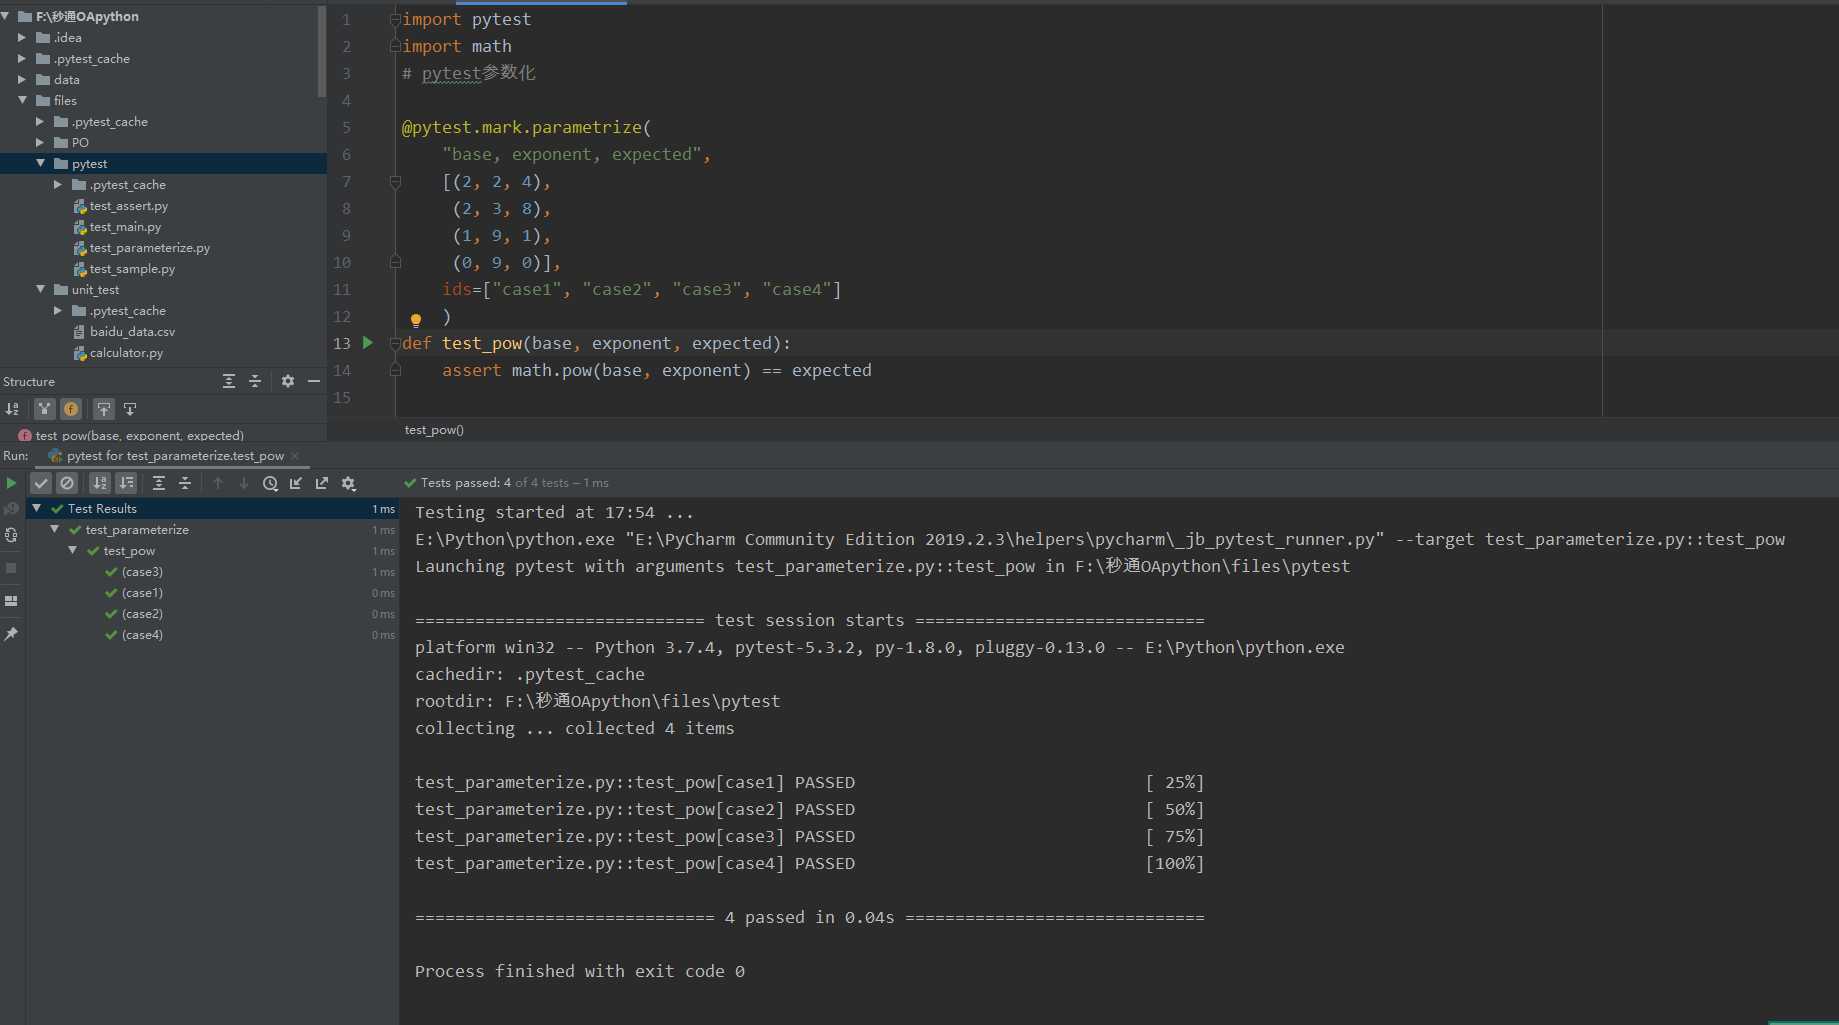Rerun failed tests icon in Run sidebar
Image resolution: width=1839 pixels, height=1025 pixels.
tap(11, 509)
